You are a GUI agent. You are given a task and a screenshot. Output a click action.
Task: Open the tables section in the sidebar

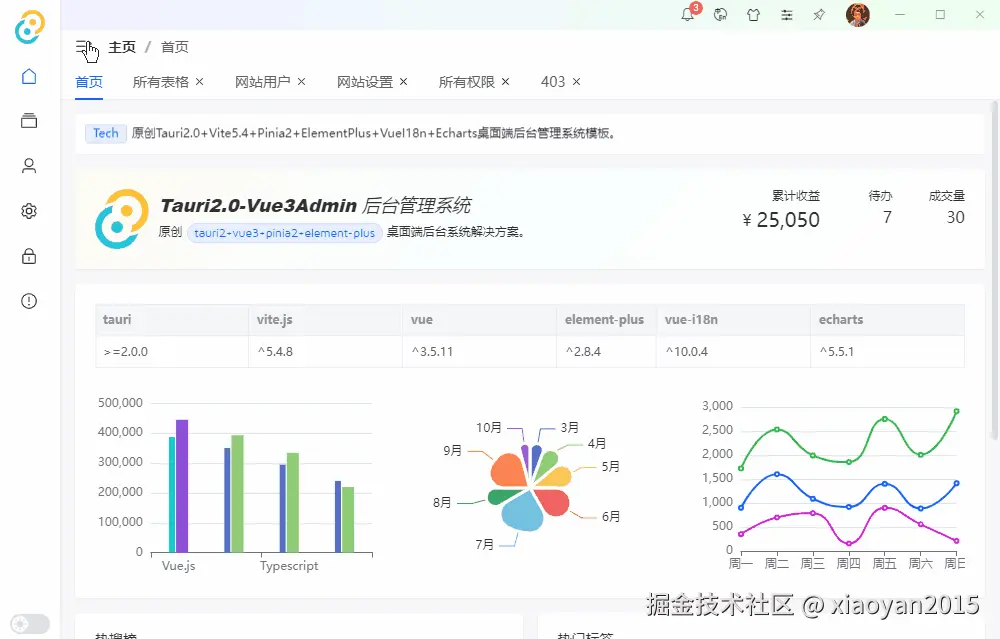tap(29, 121)
